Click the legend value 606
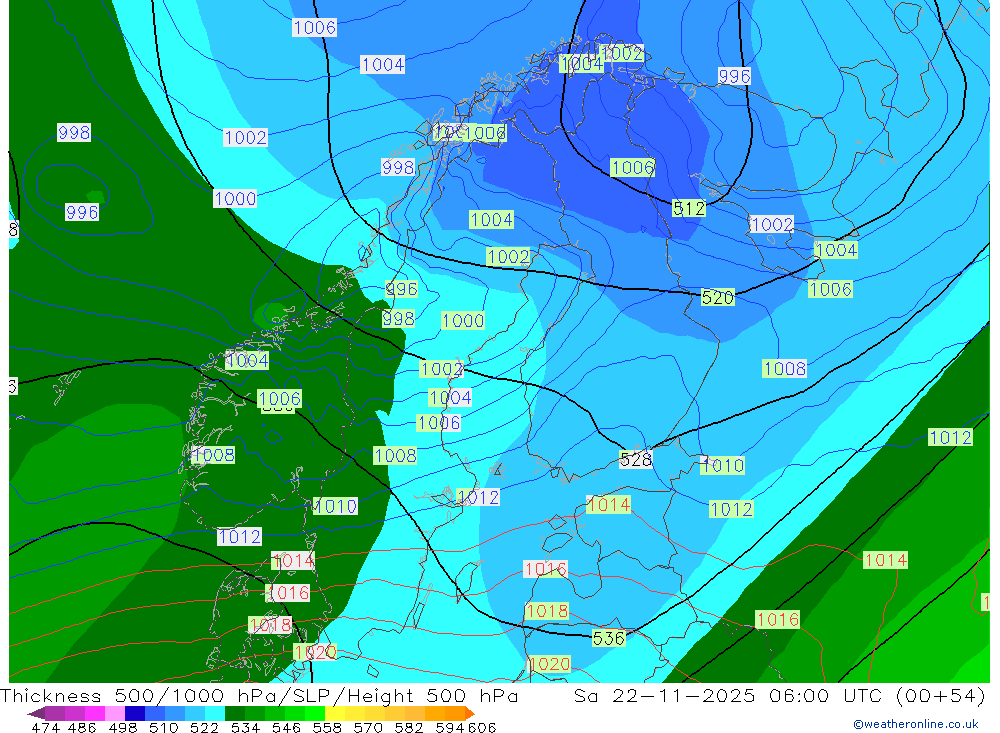The height and width of the screenshot is (733, 1000). (482, 727)
